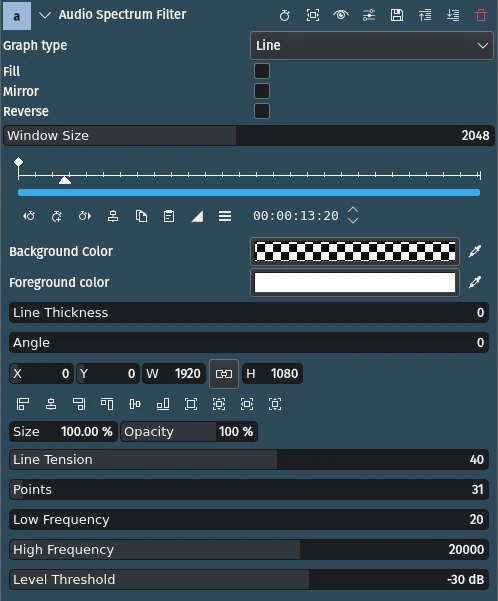Viewport: 498px width, 601px height.
Task: Pick the background color with the eyedropper
Action: coord(475,251)
